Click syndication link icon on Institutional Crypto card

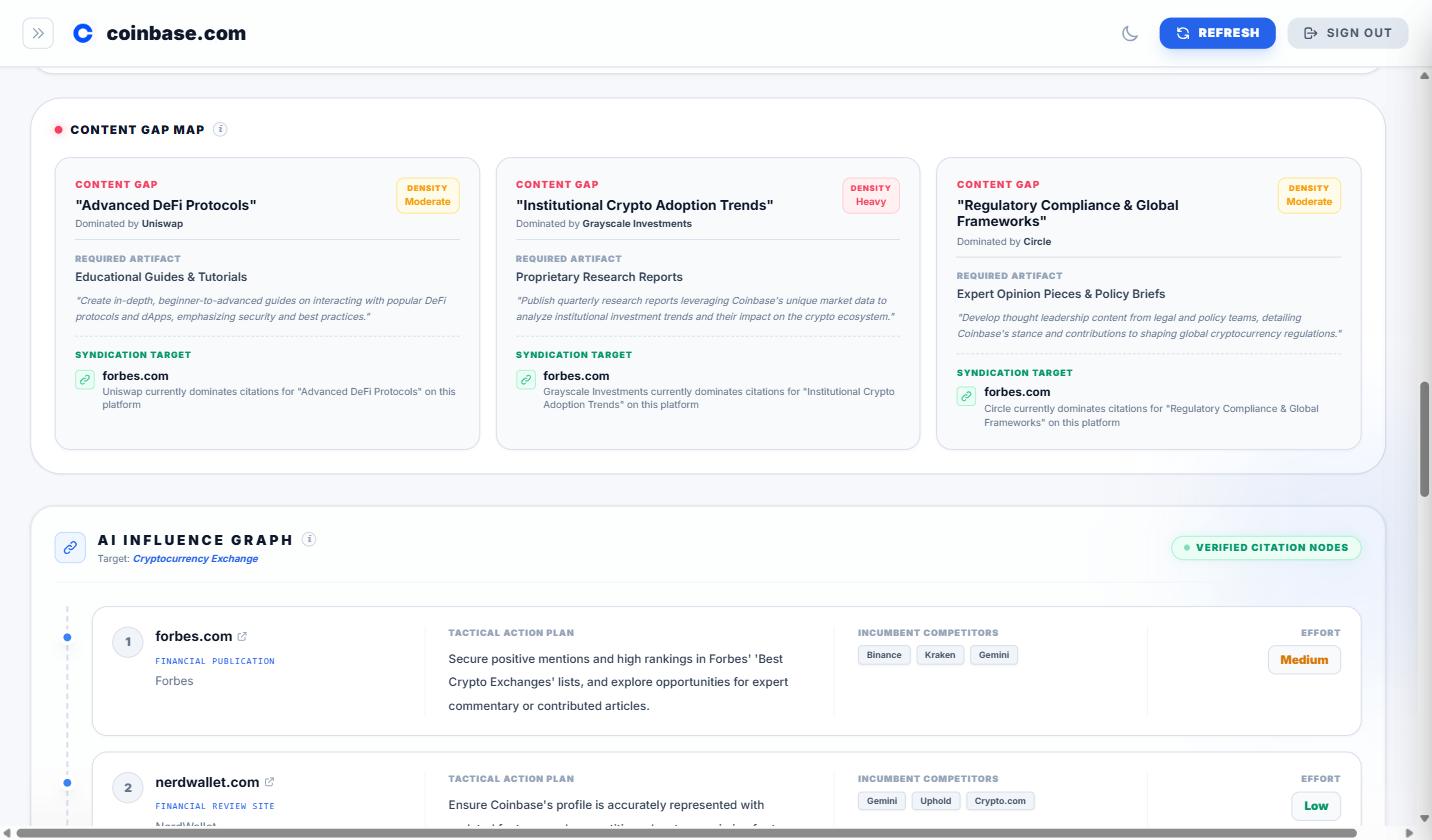pyautogui.click(x=526, y=381)
